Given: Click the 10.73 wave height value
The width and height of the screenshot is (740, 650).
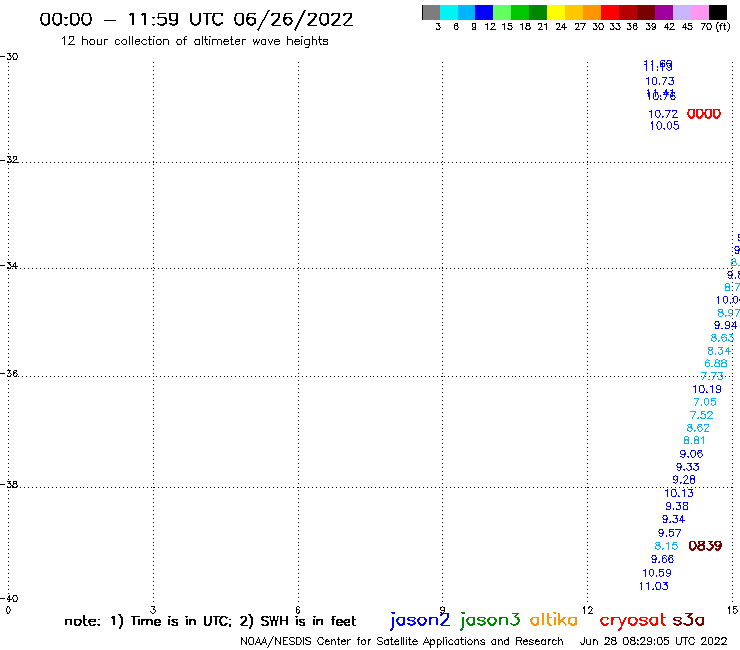Looking at the screenshot, I should 660,81.
